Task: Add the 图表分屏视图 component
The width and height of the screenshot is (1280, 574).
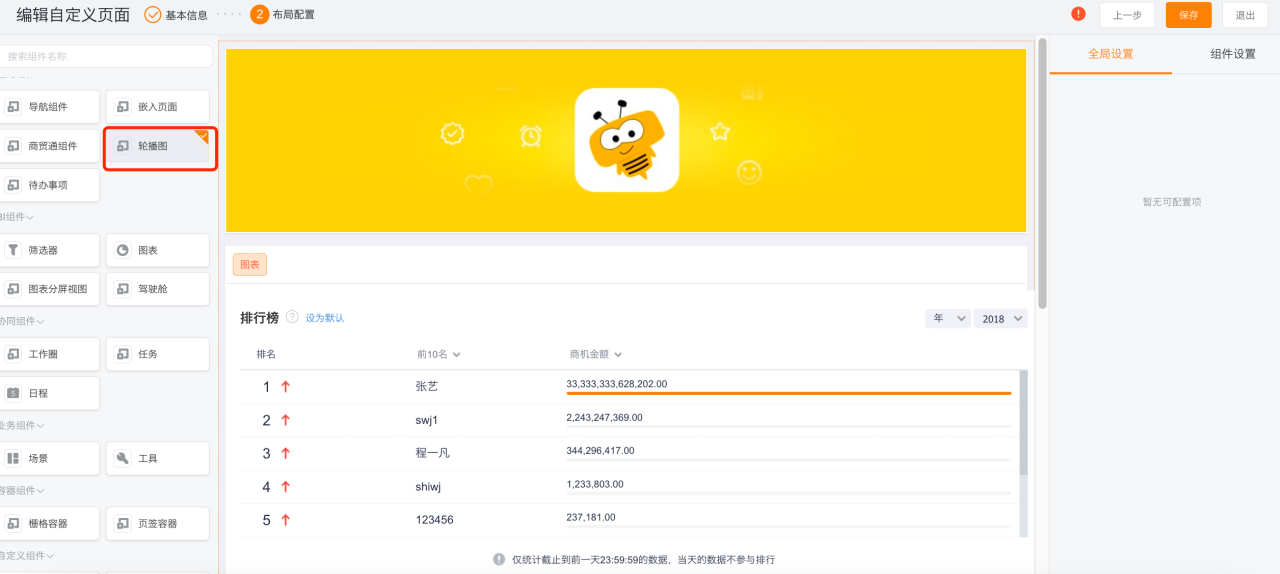Action: point(50,289)
